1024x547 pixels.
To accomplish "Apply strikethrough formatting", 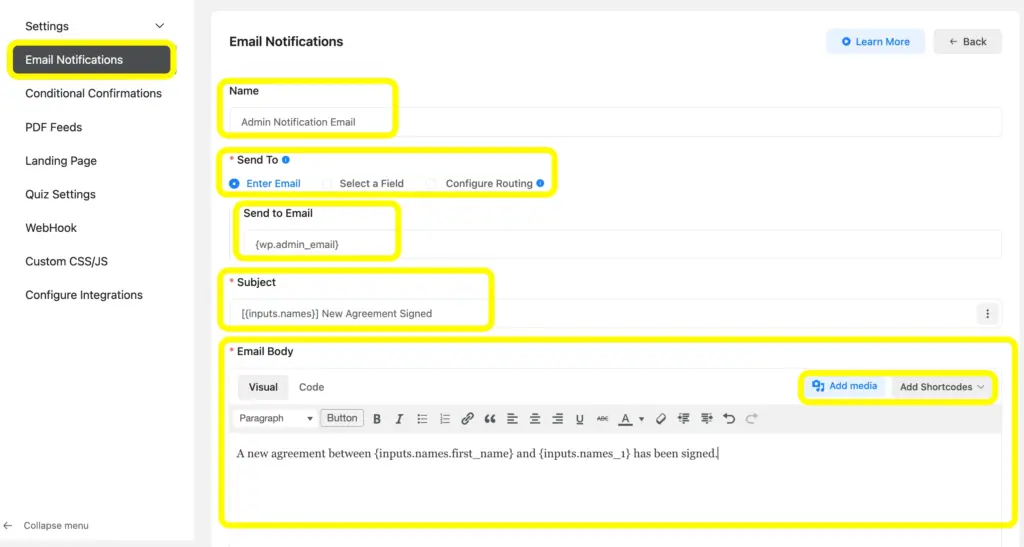I will tap(602, 418).
